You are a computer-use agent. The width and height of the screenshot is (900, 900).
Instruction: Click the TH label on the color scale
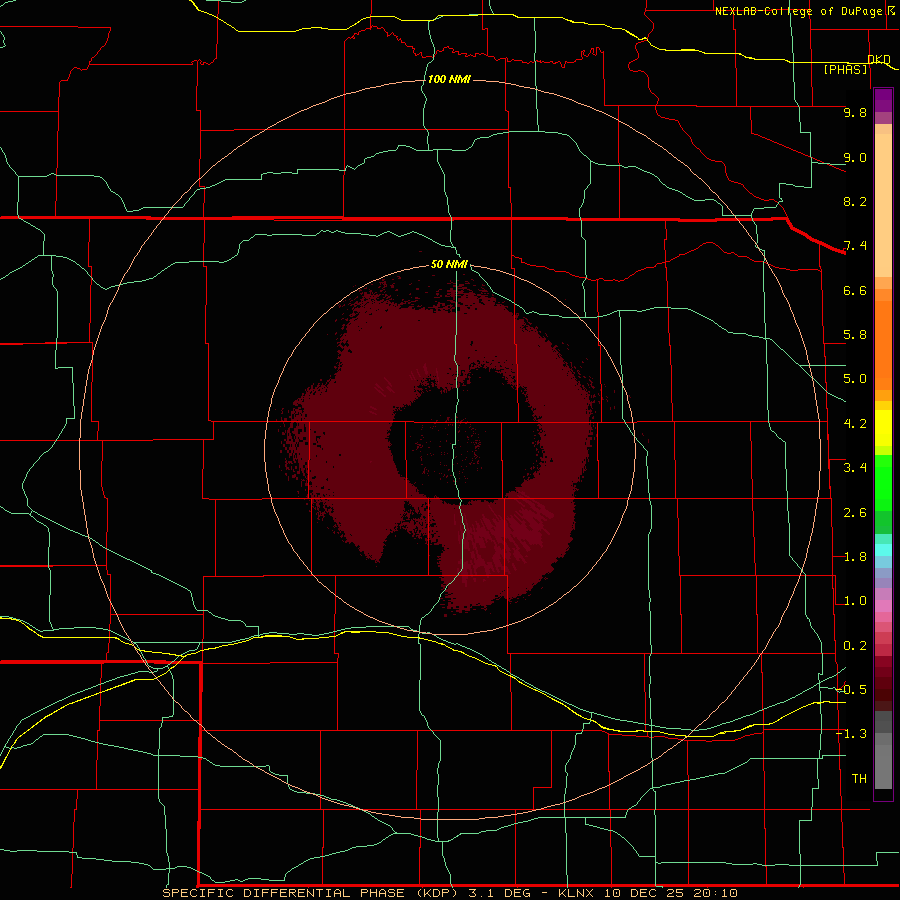coord(859,779)
